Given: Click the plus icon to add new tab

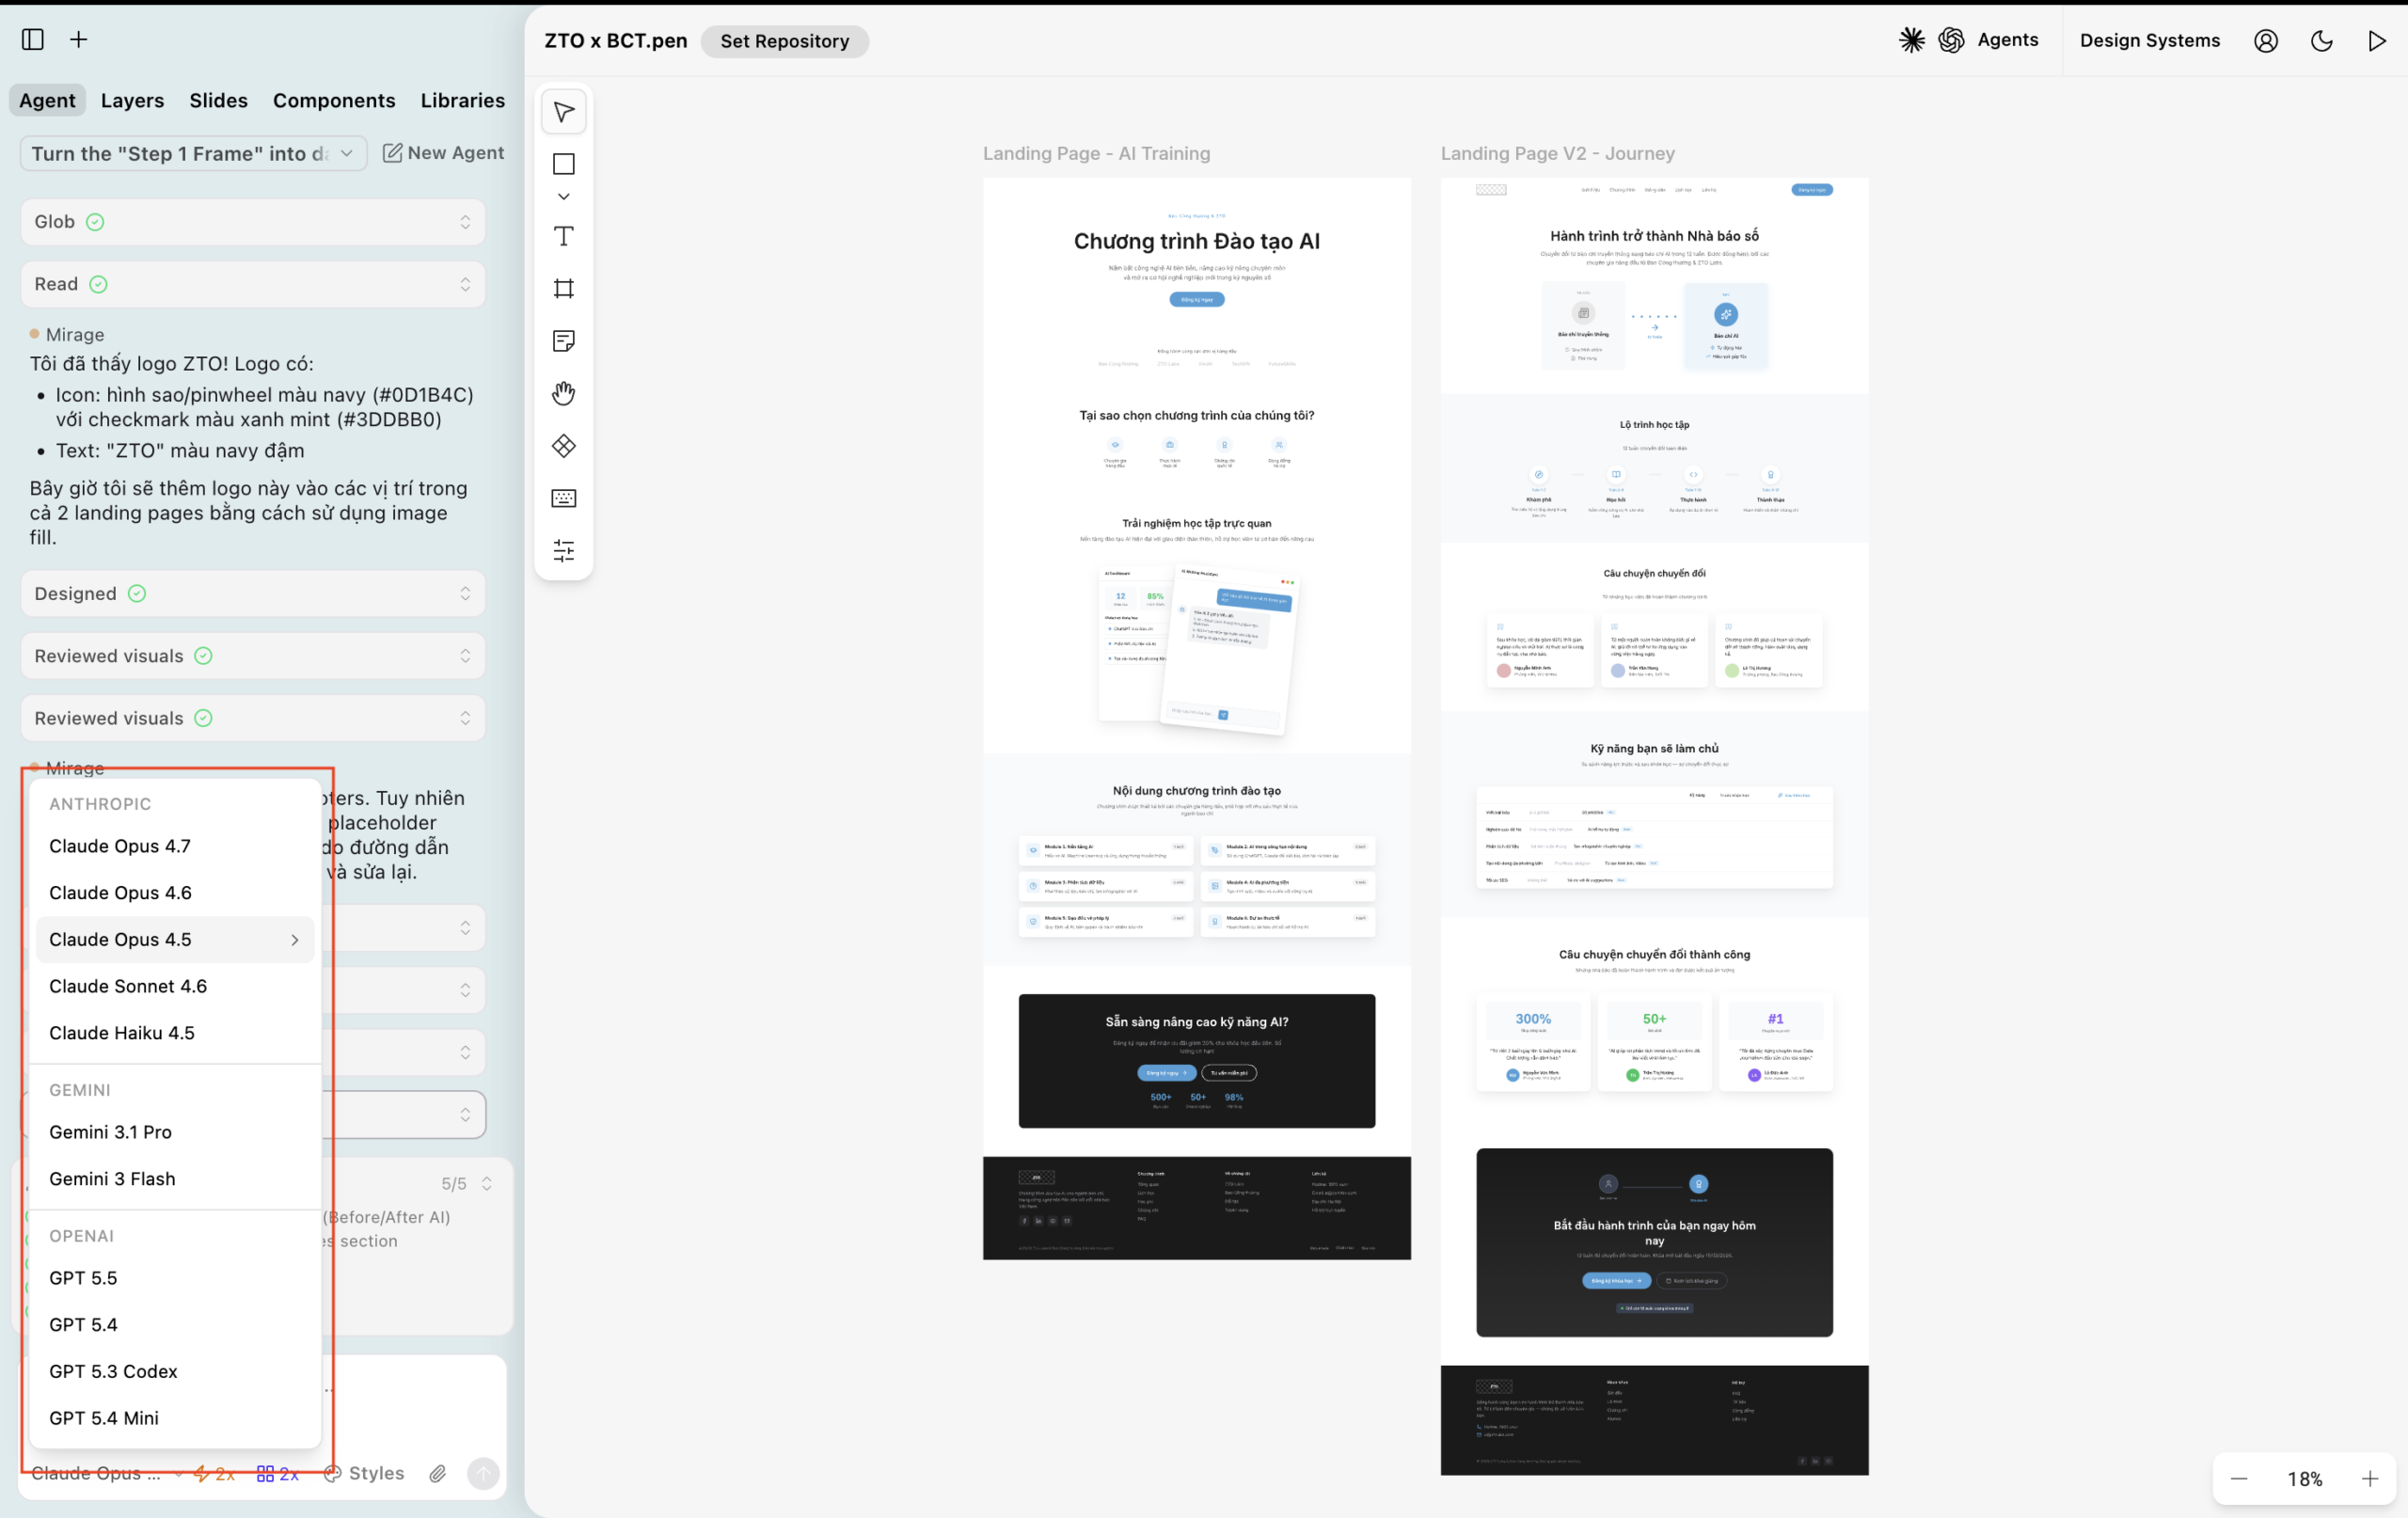Looking at the screenshot, I should coord(79,39).
